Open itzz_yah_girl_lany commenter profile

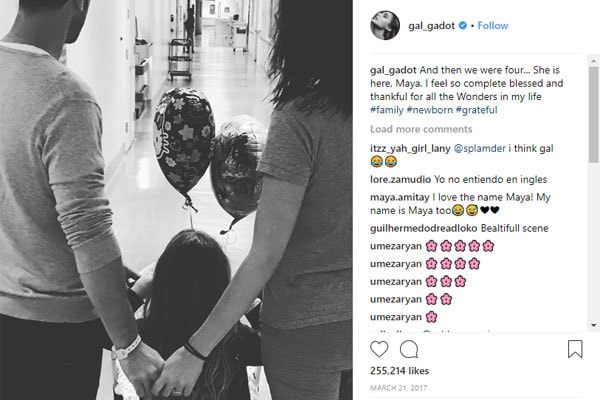coord(410,149)
